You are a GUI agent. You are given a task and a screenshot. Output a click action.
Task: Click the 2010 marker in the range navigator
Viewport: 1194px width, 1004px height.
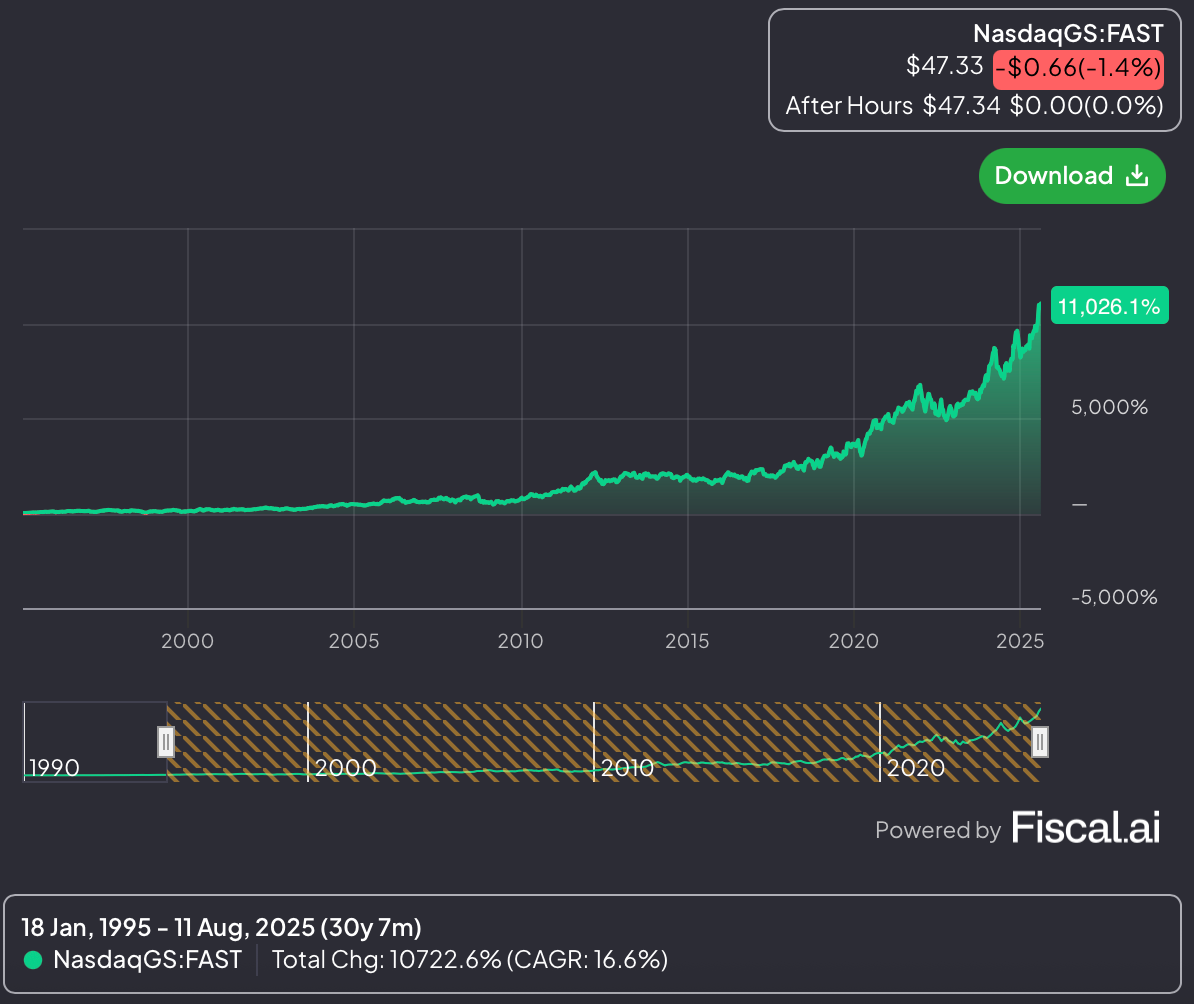[627, 768]
